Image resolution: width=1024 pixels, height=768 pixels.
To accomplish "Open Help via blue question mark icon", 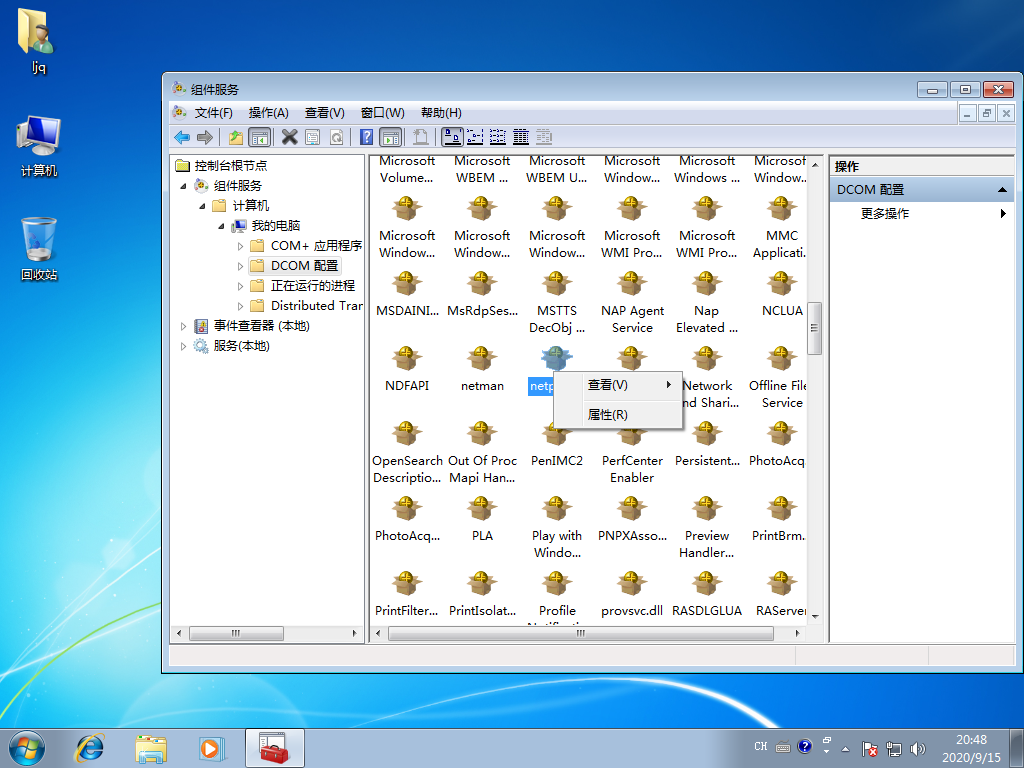I will (367, 137).
